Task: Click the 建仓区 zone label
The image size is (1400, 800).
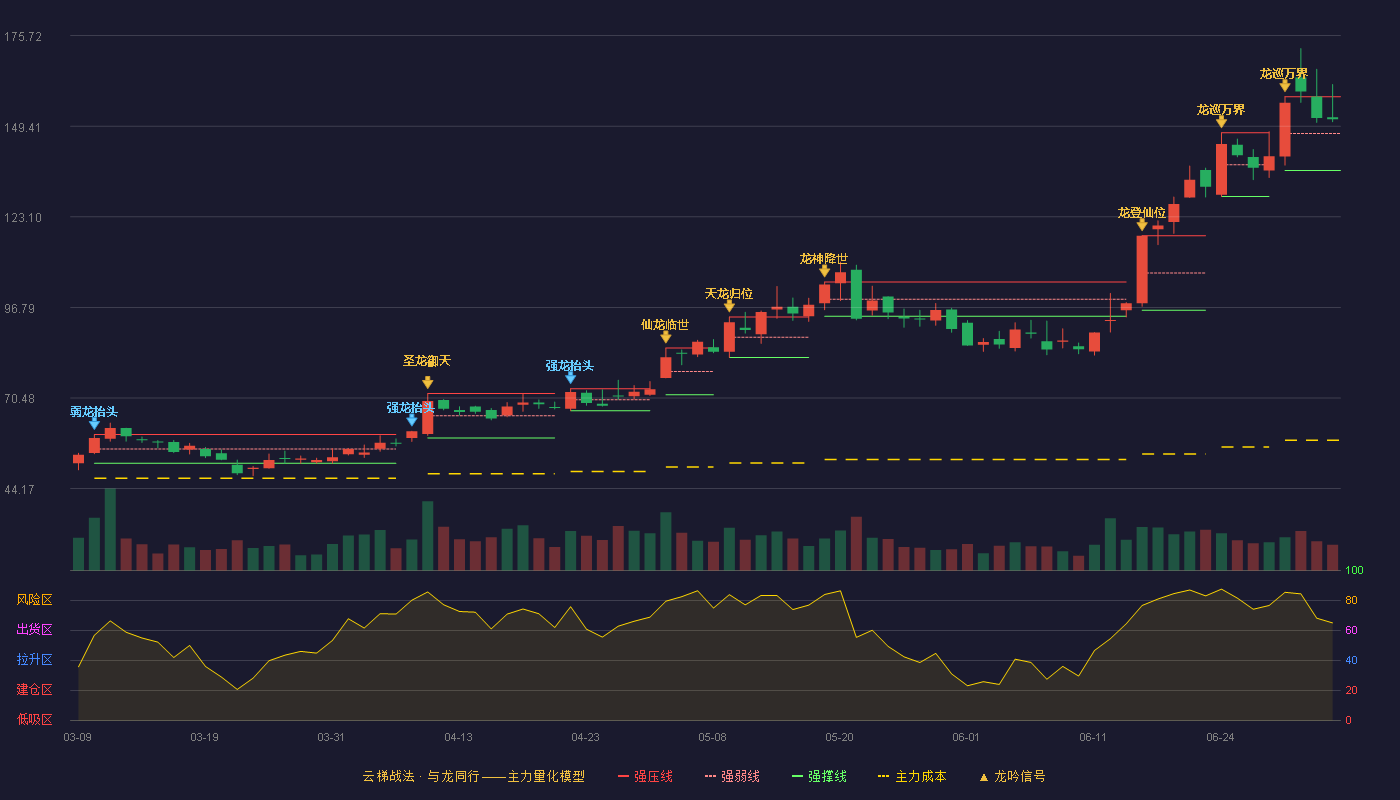Action: [34, 690]
